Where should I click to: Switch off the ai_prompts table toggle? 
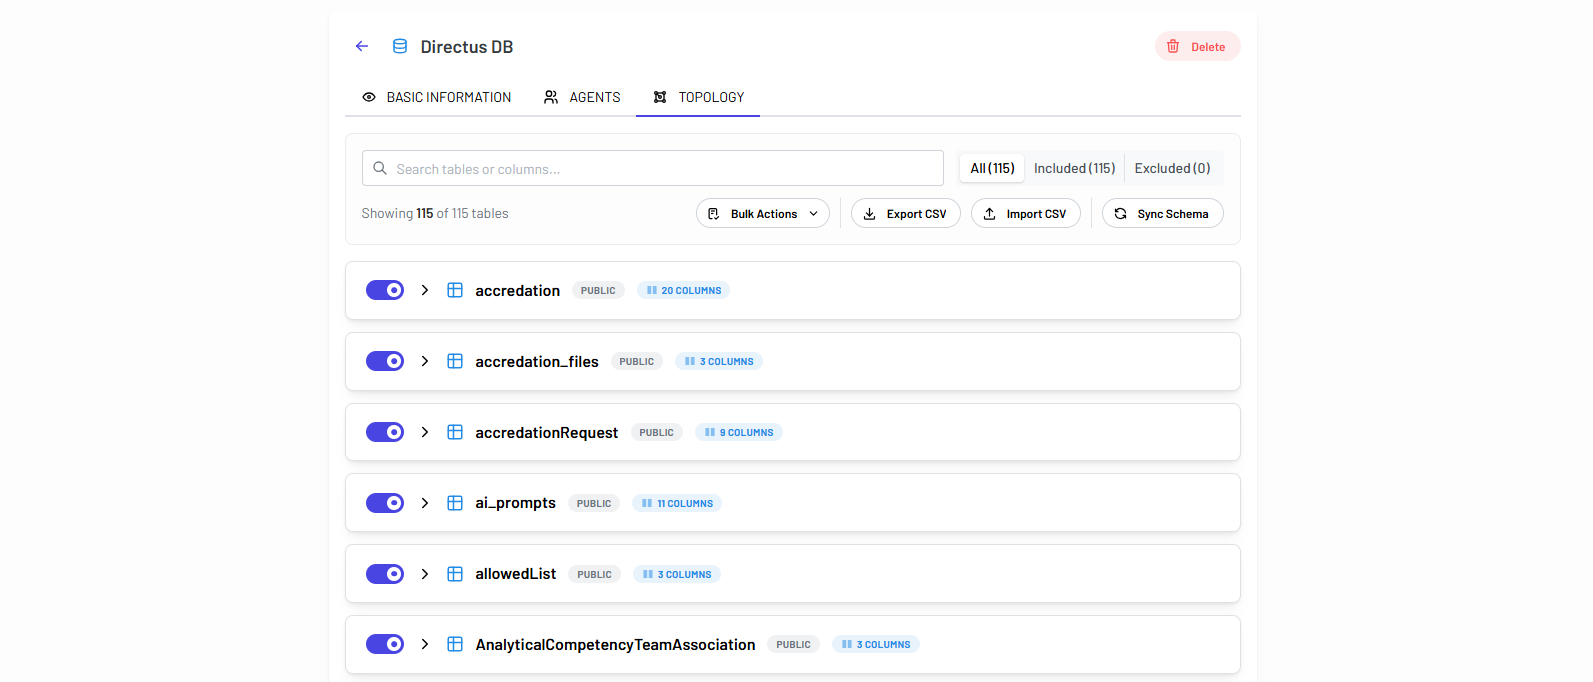385,503
